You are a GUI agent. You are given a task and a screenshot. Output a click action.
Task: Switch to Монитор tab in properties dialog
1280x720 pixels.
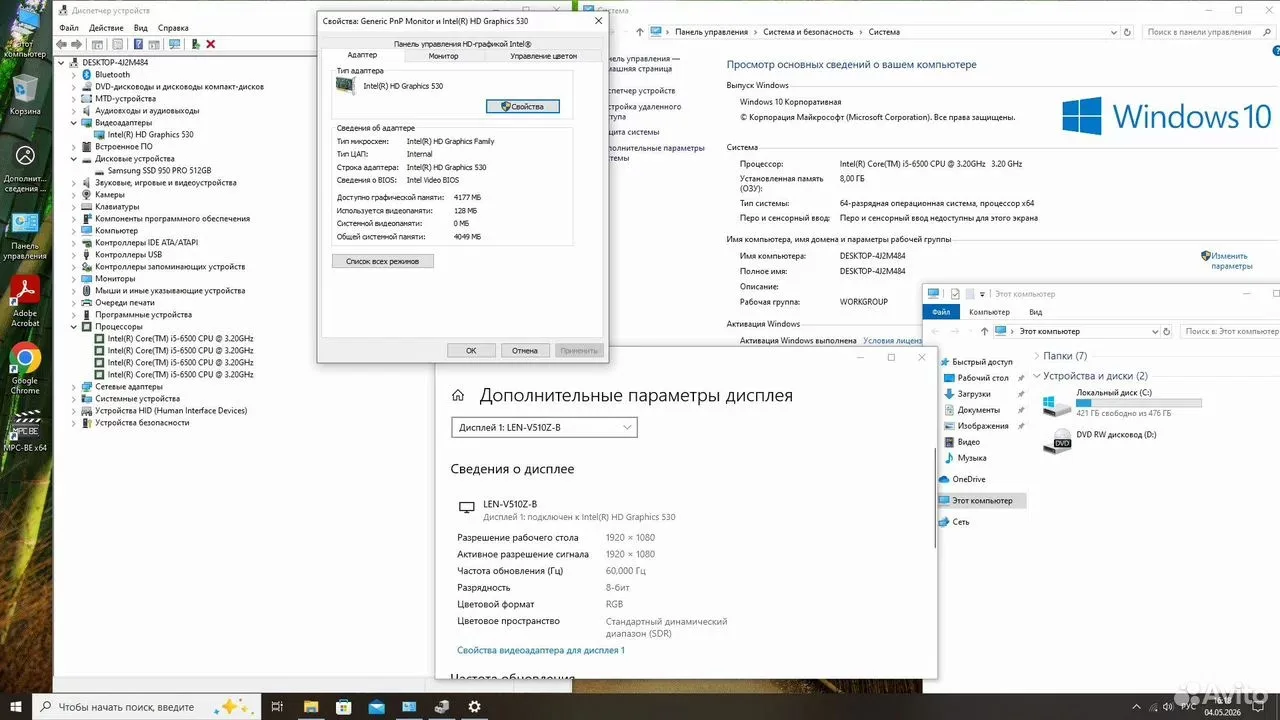click(x=443, y=56)
